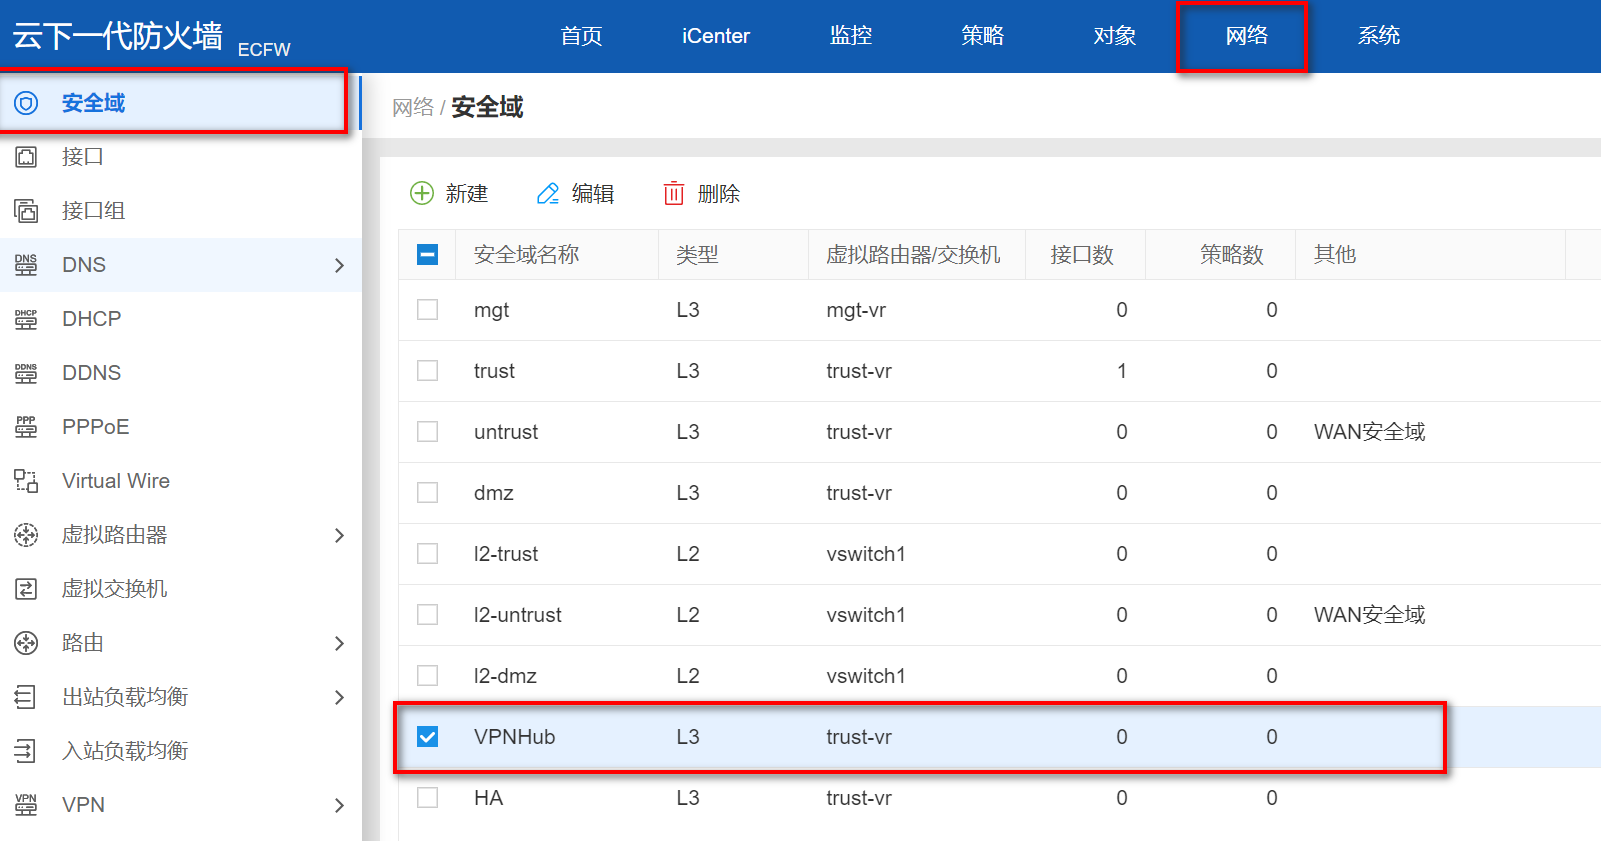This screenshot has width=1601, height=841.
Task: Expand the 路由 submenu arrow
Action: (x=339, y=643)
